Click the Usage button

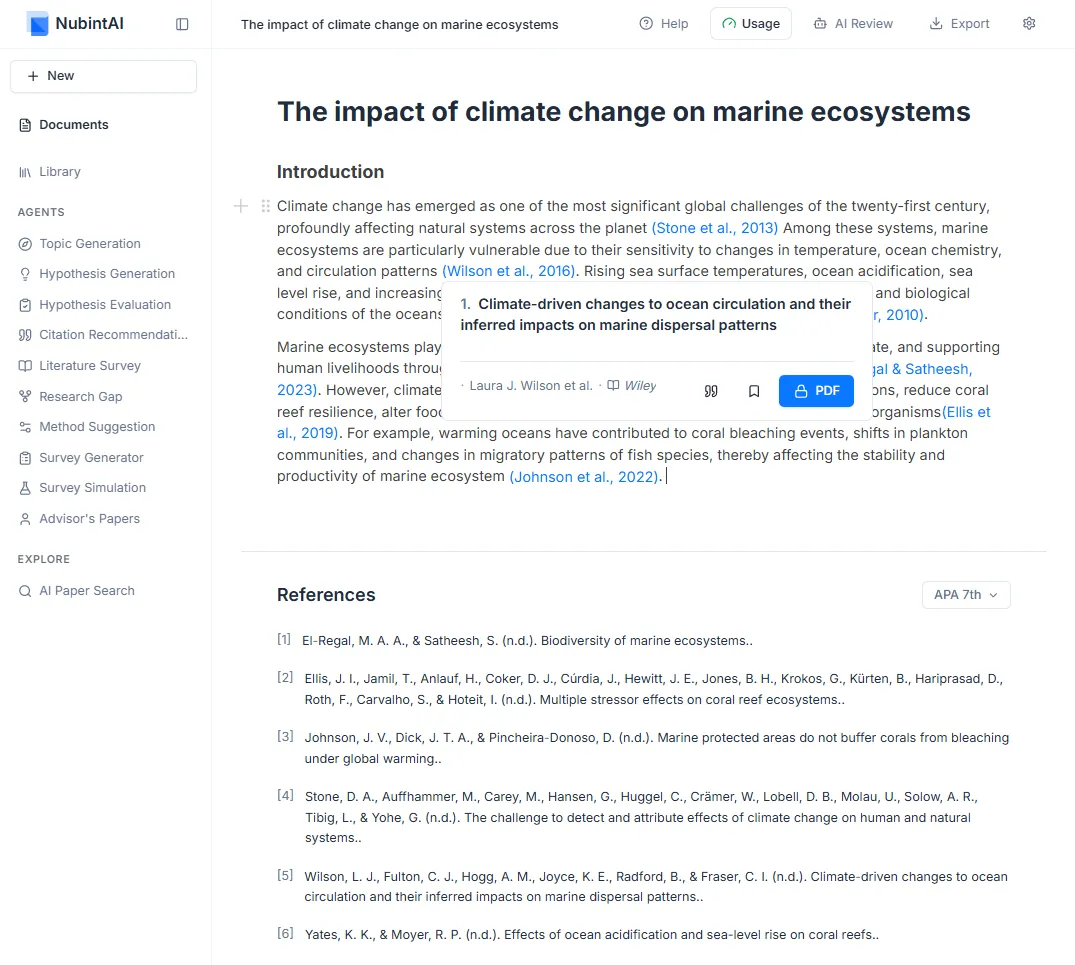750,23
